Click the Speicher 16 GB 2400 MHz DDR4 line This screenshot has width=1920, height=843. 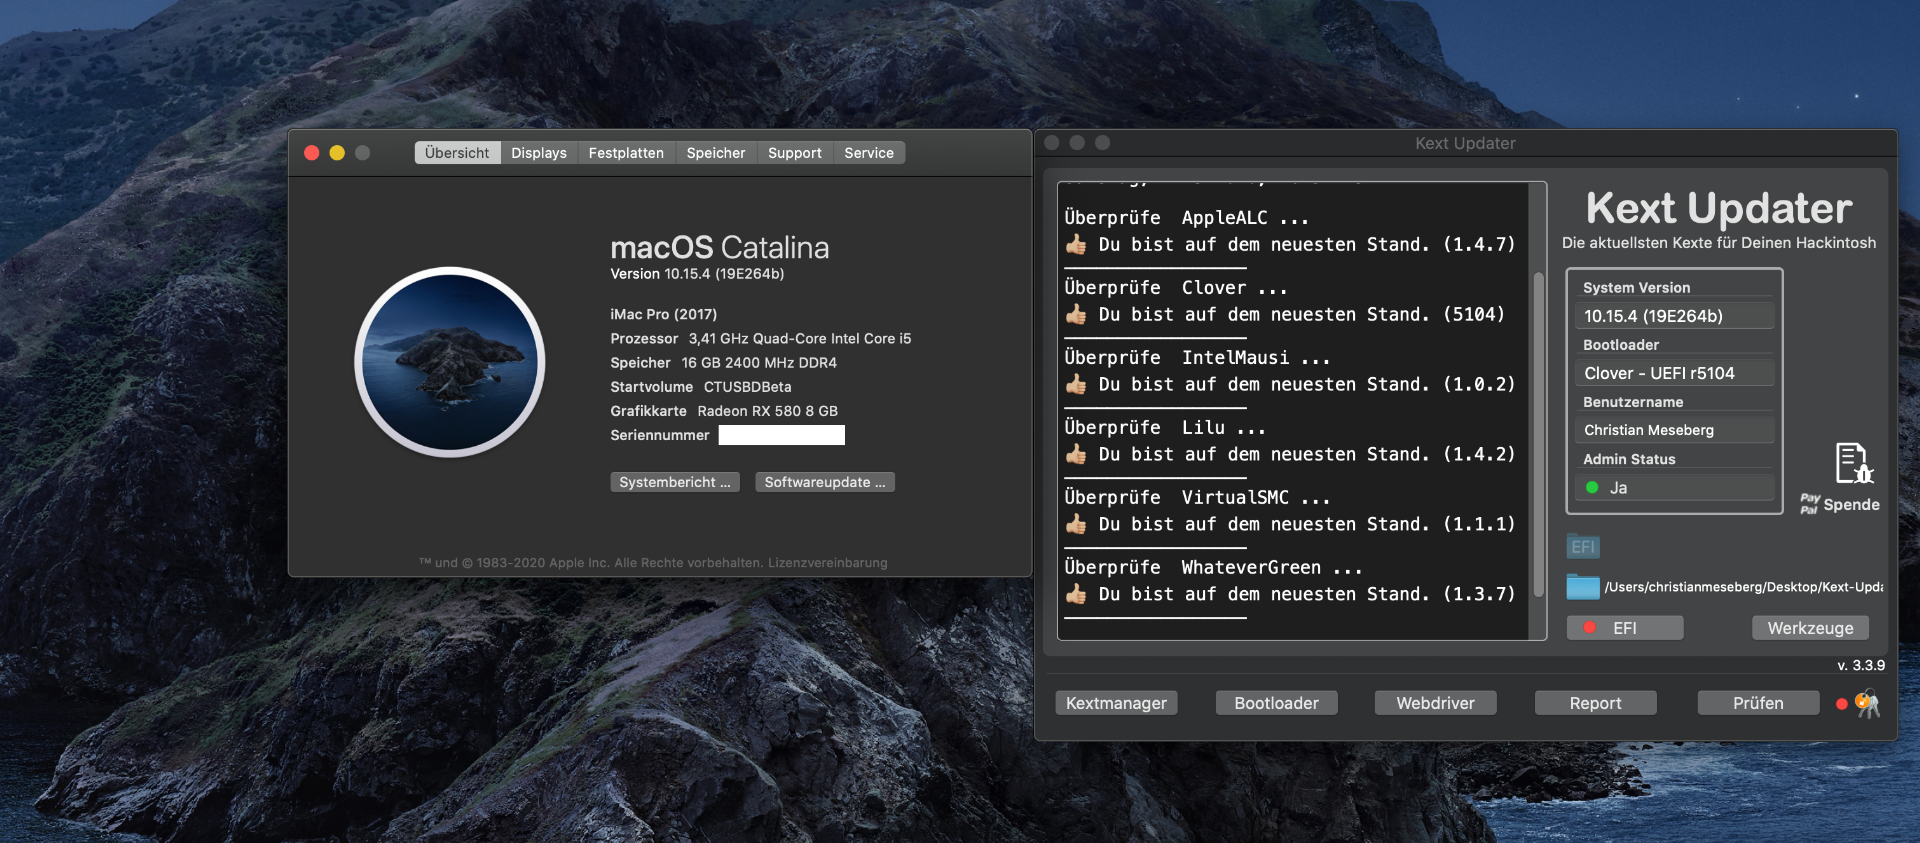(724, 363)
